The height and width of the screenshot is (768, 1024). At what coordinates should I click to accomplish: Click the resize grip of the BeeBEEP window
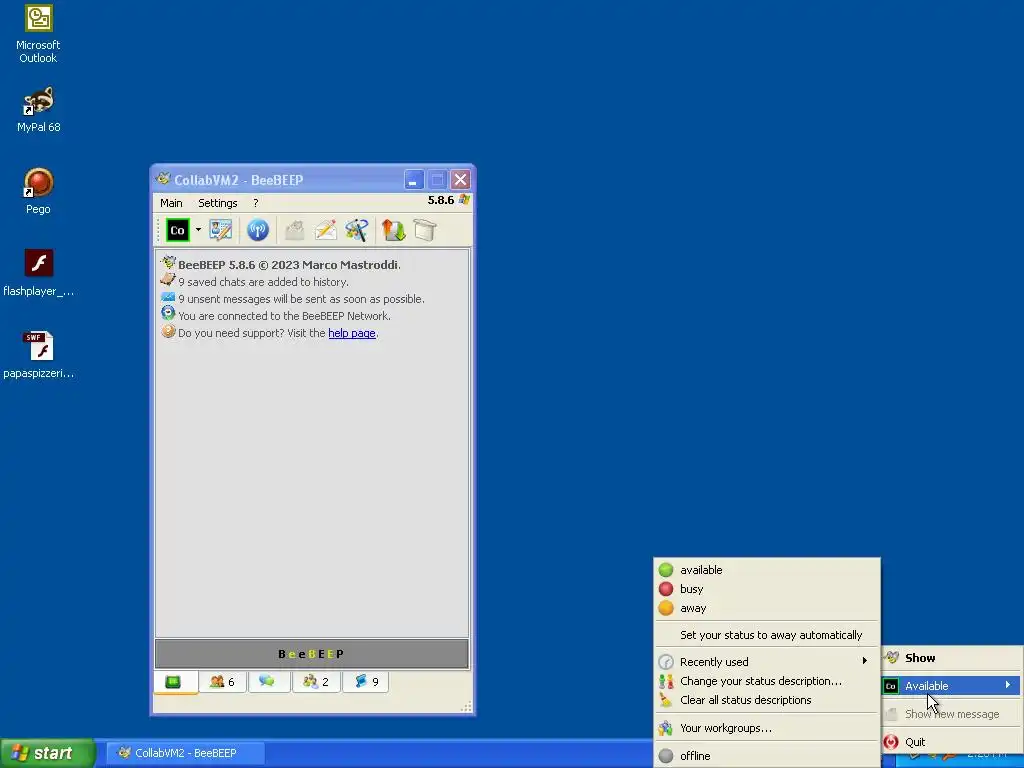pos(466,707)
